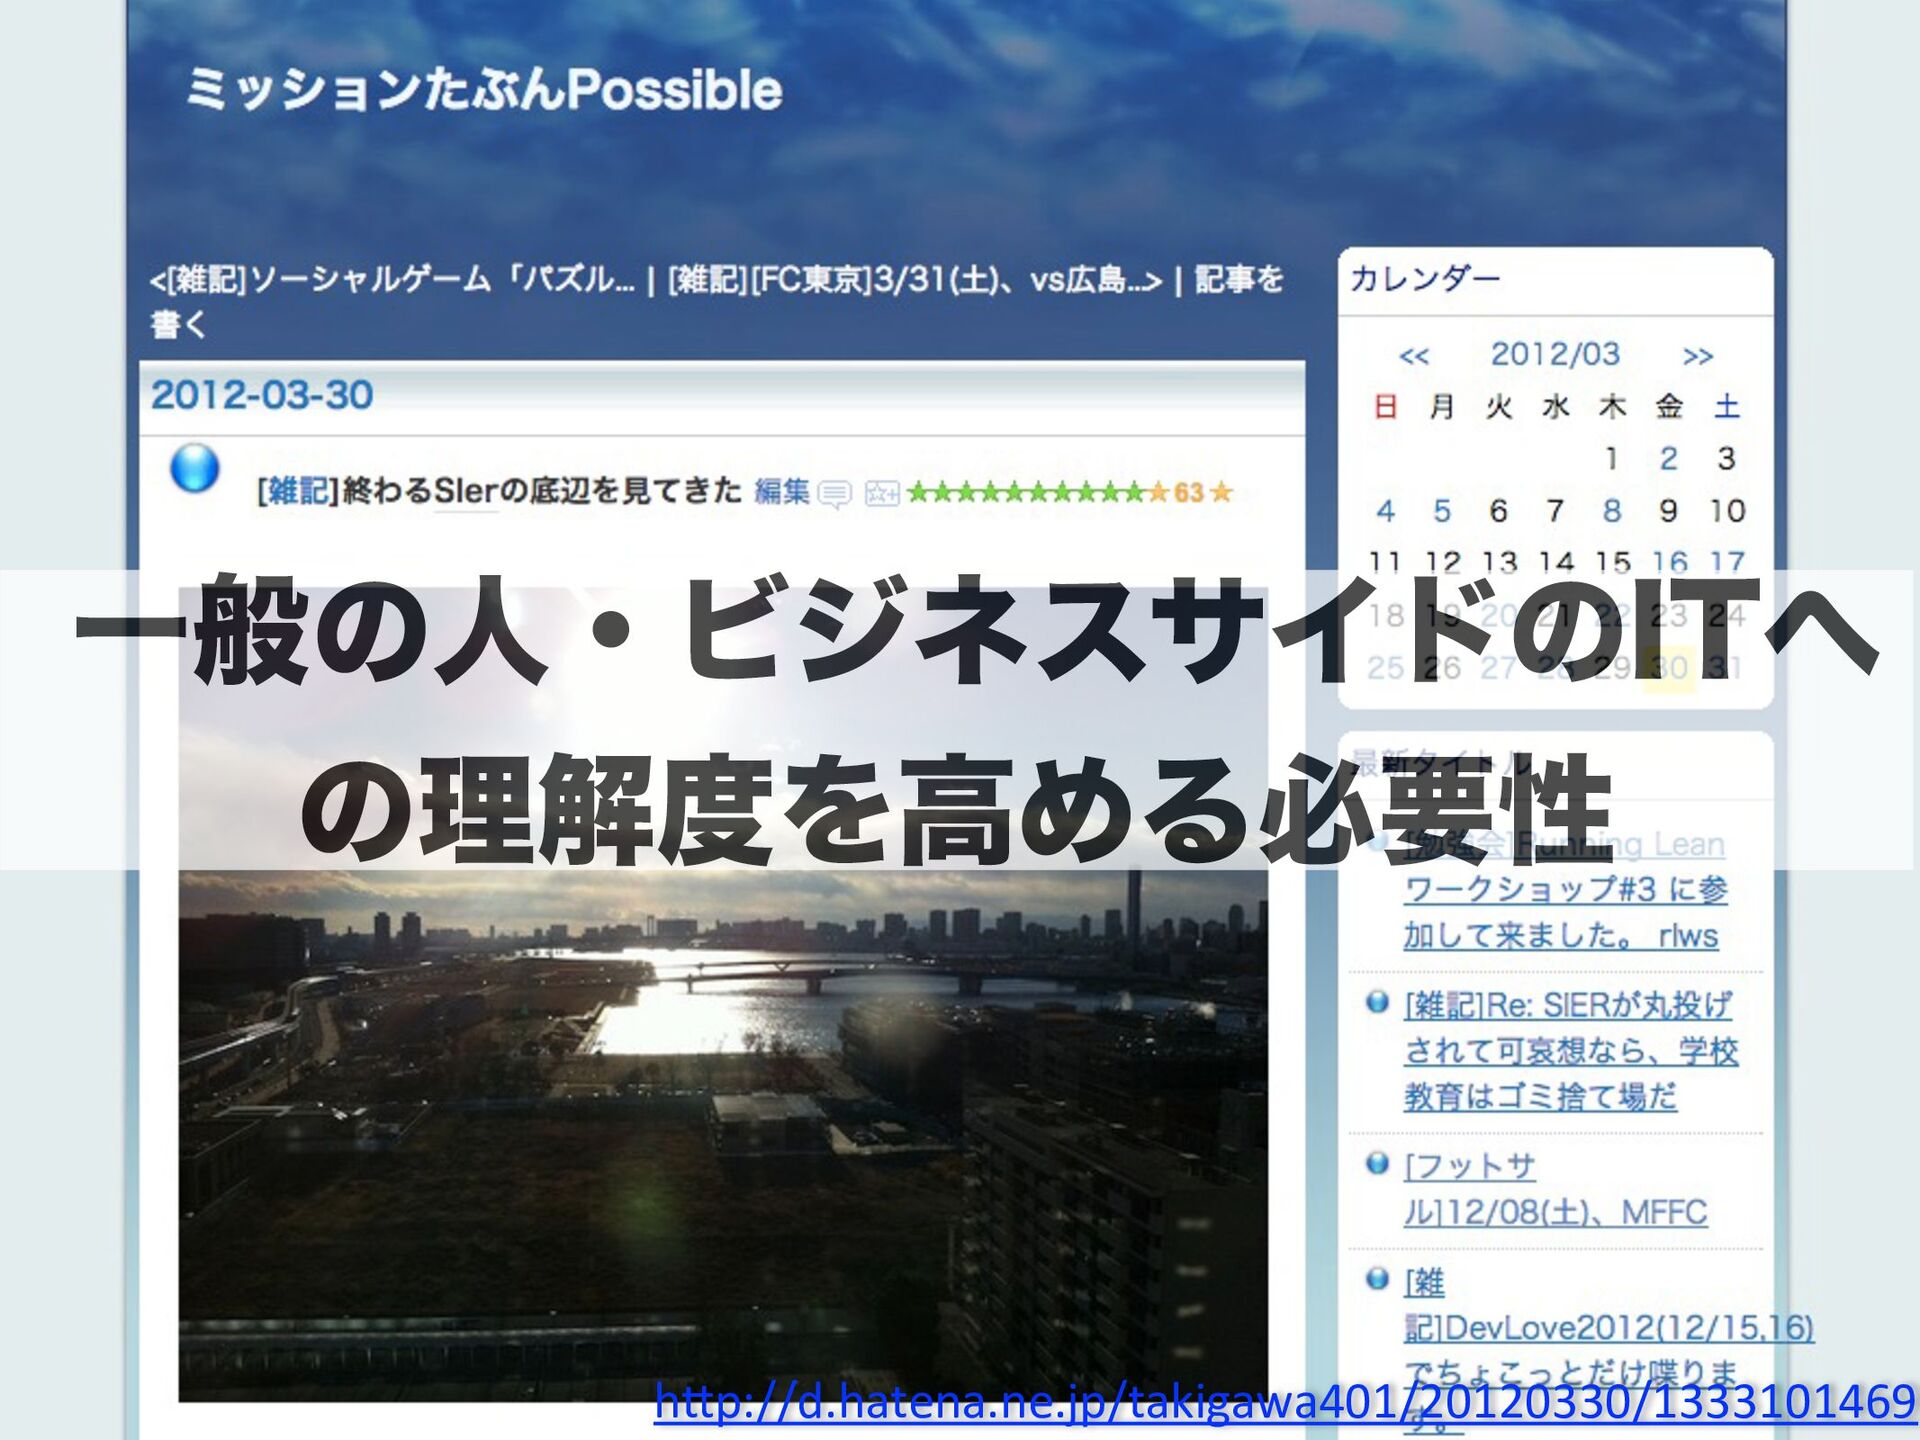This screenshot has height=1440, width=1920.
Task: Click the add-star icon before the green stars
Action: pyautogui.click(x=882, y=493)
